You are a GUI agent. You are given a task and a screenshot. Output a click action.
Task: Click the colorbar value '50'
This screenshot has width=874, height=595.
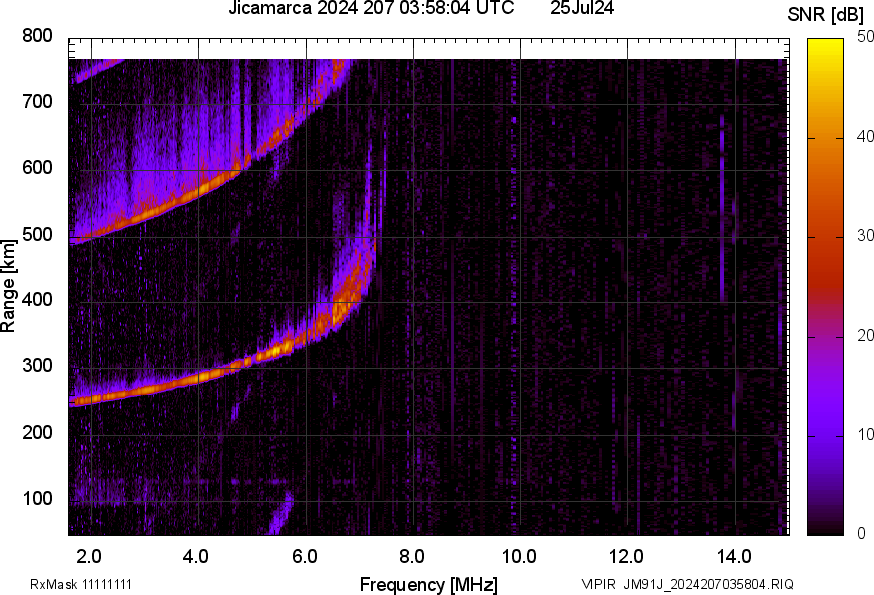(x=865, y=37)
